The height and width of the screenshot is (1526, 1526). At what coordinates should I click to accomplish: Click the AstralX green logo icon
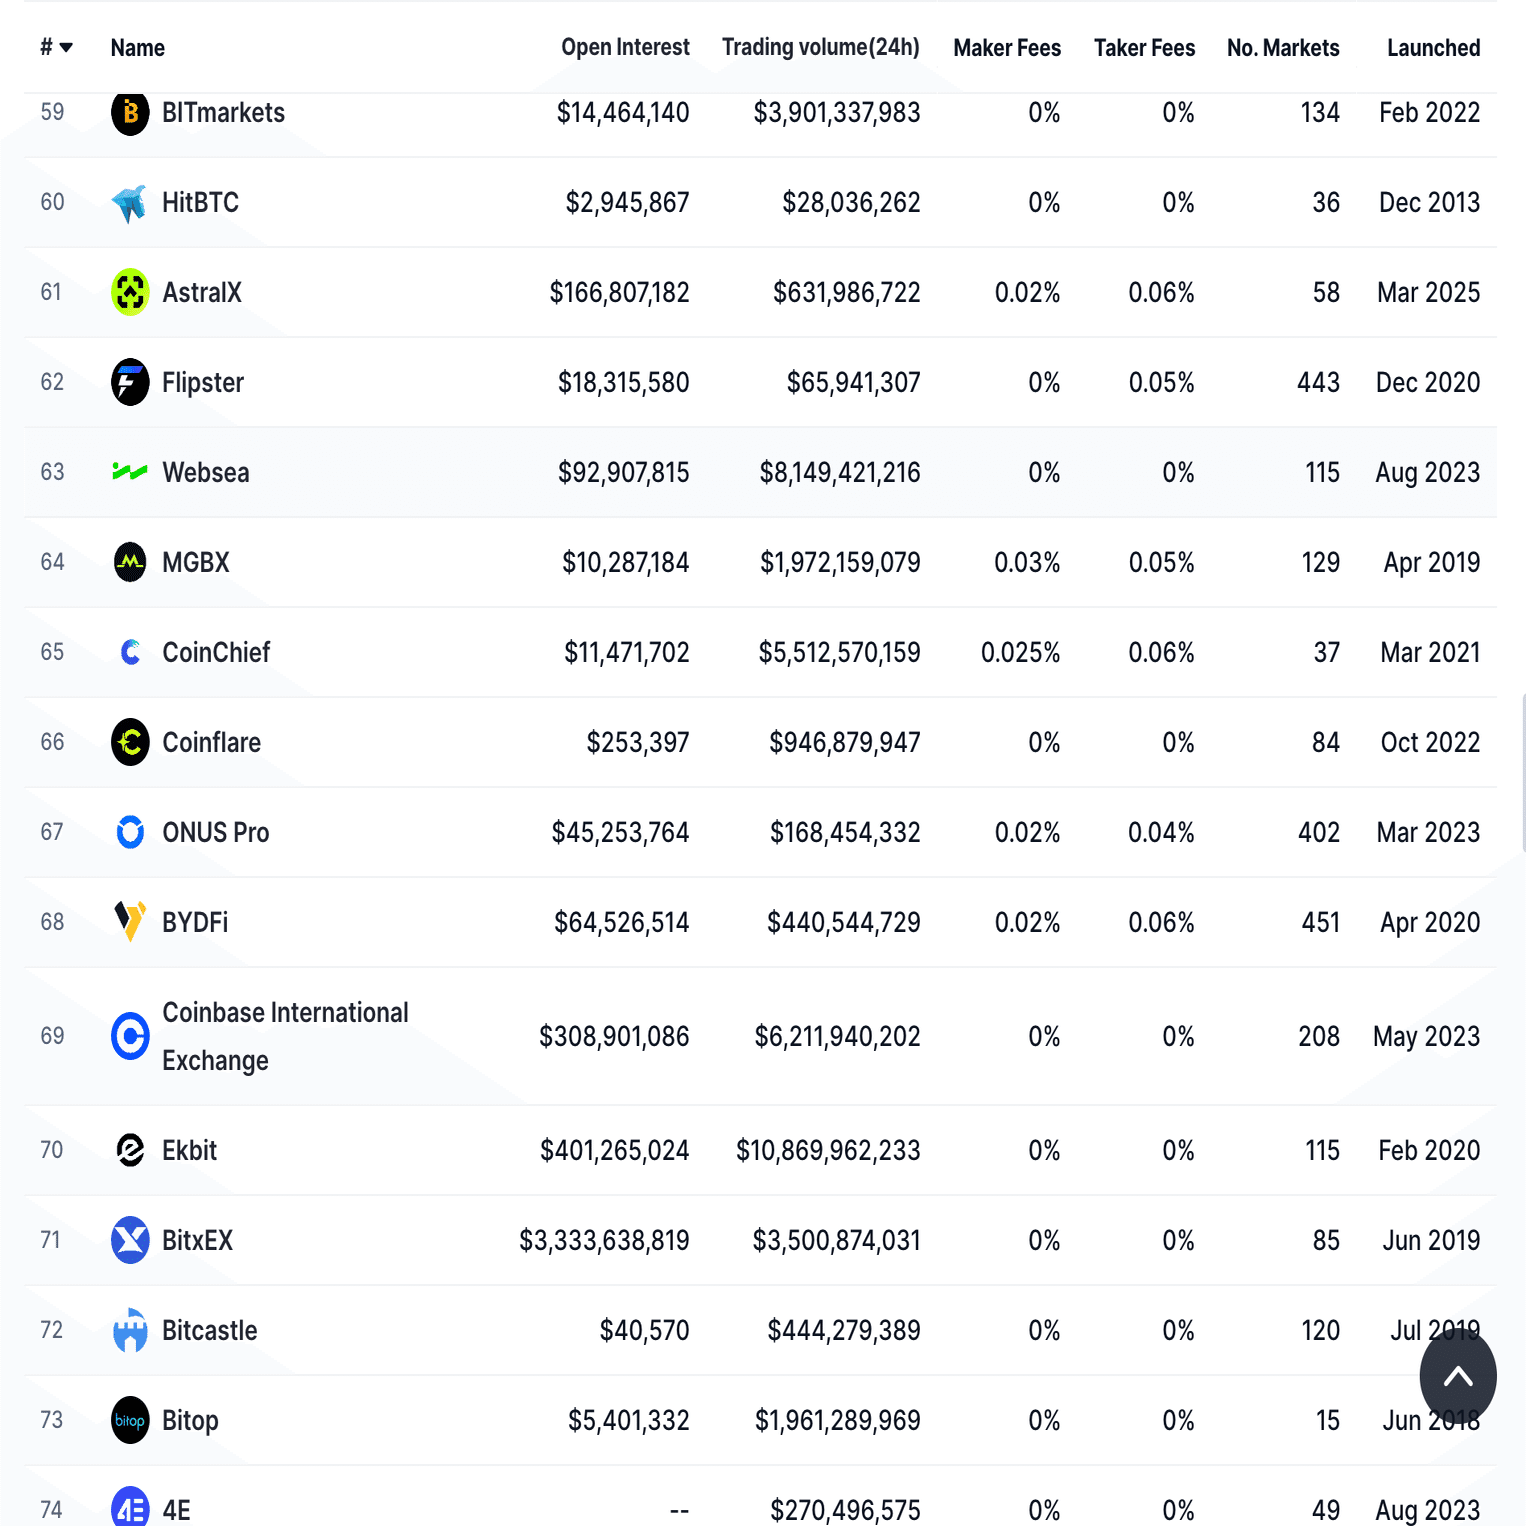tap(130, 292)
